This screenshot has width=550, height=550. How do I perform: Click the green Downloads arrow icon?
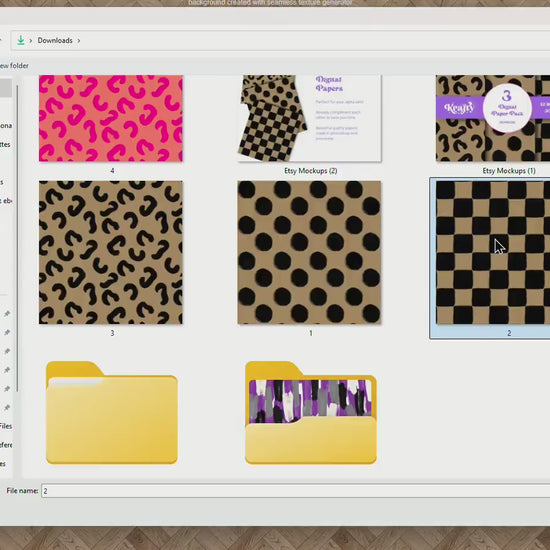click(x=21, y=40)
